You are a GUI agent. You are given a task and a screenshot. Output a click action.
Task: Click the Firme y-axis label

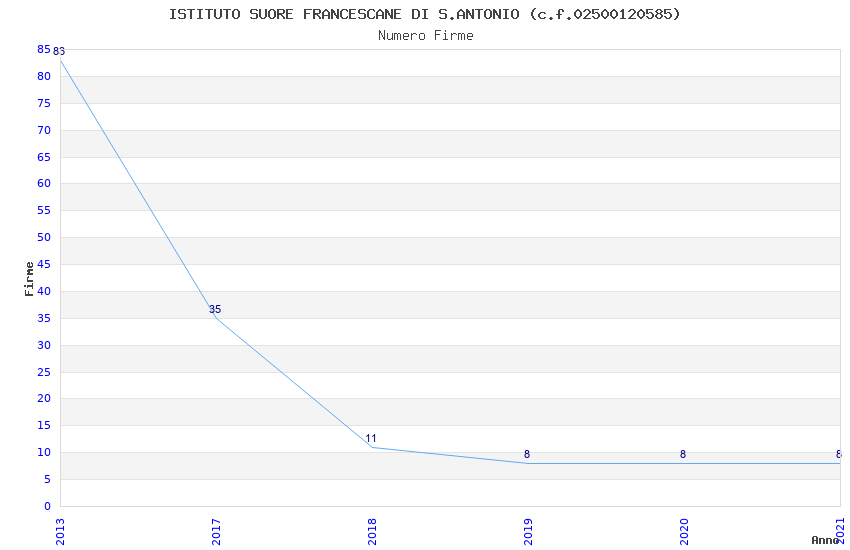(x=29, y=279)
